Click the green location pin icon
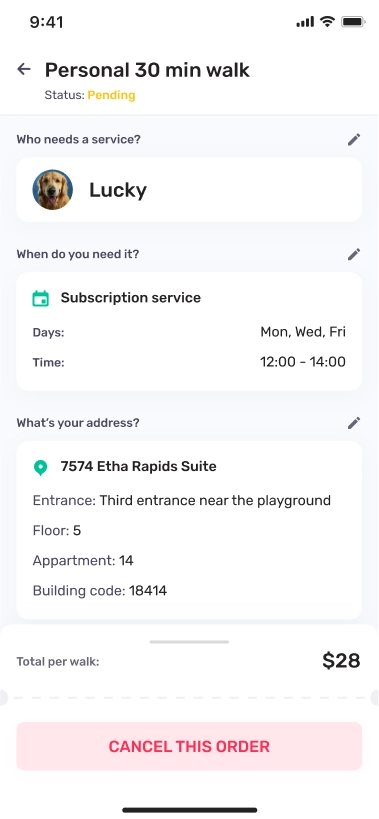Viewport: 379px width, 819px height. click(40, 467)
